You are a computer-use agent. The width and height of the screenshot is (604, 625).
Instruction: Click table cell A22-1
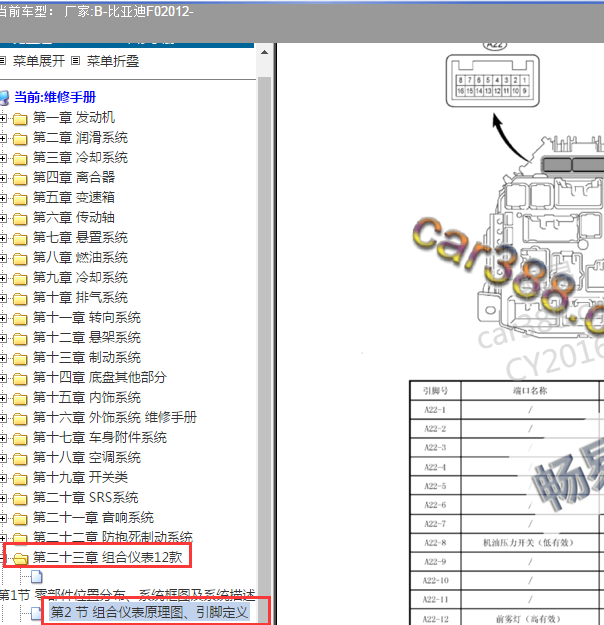point(435,410)
